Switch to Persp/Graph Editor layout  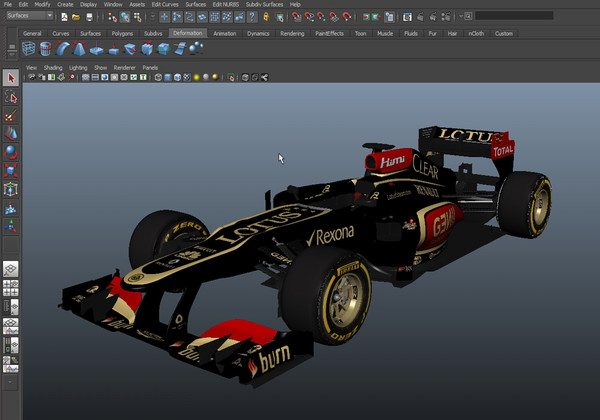[11, 326]
